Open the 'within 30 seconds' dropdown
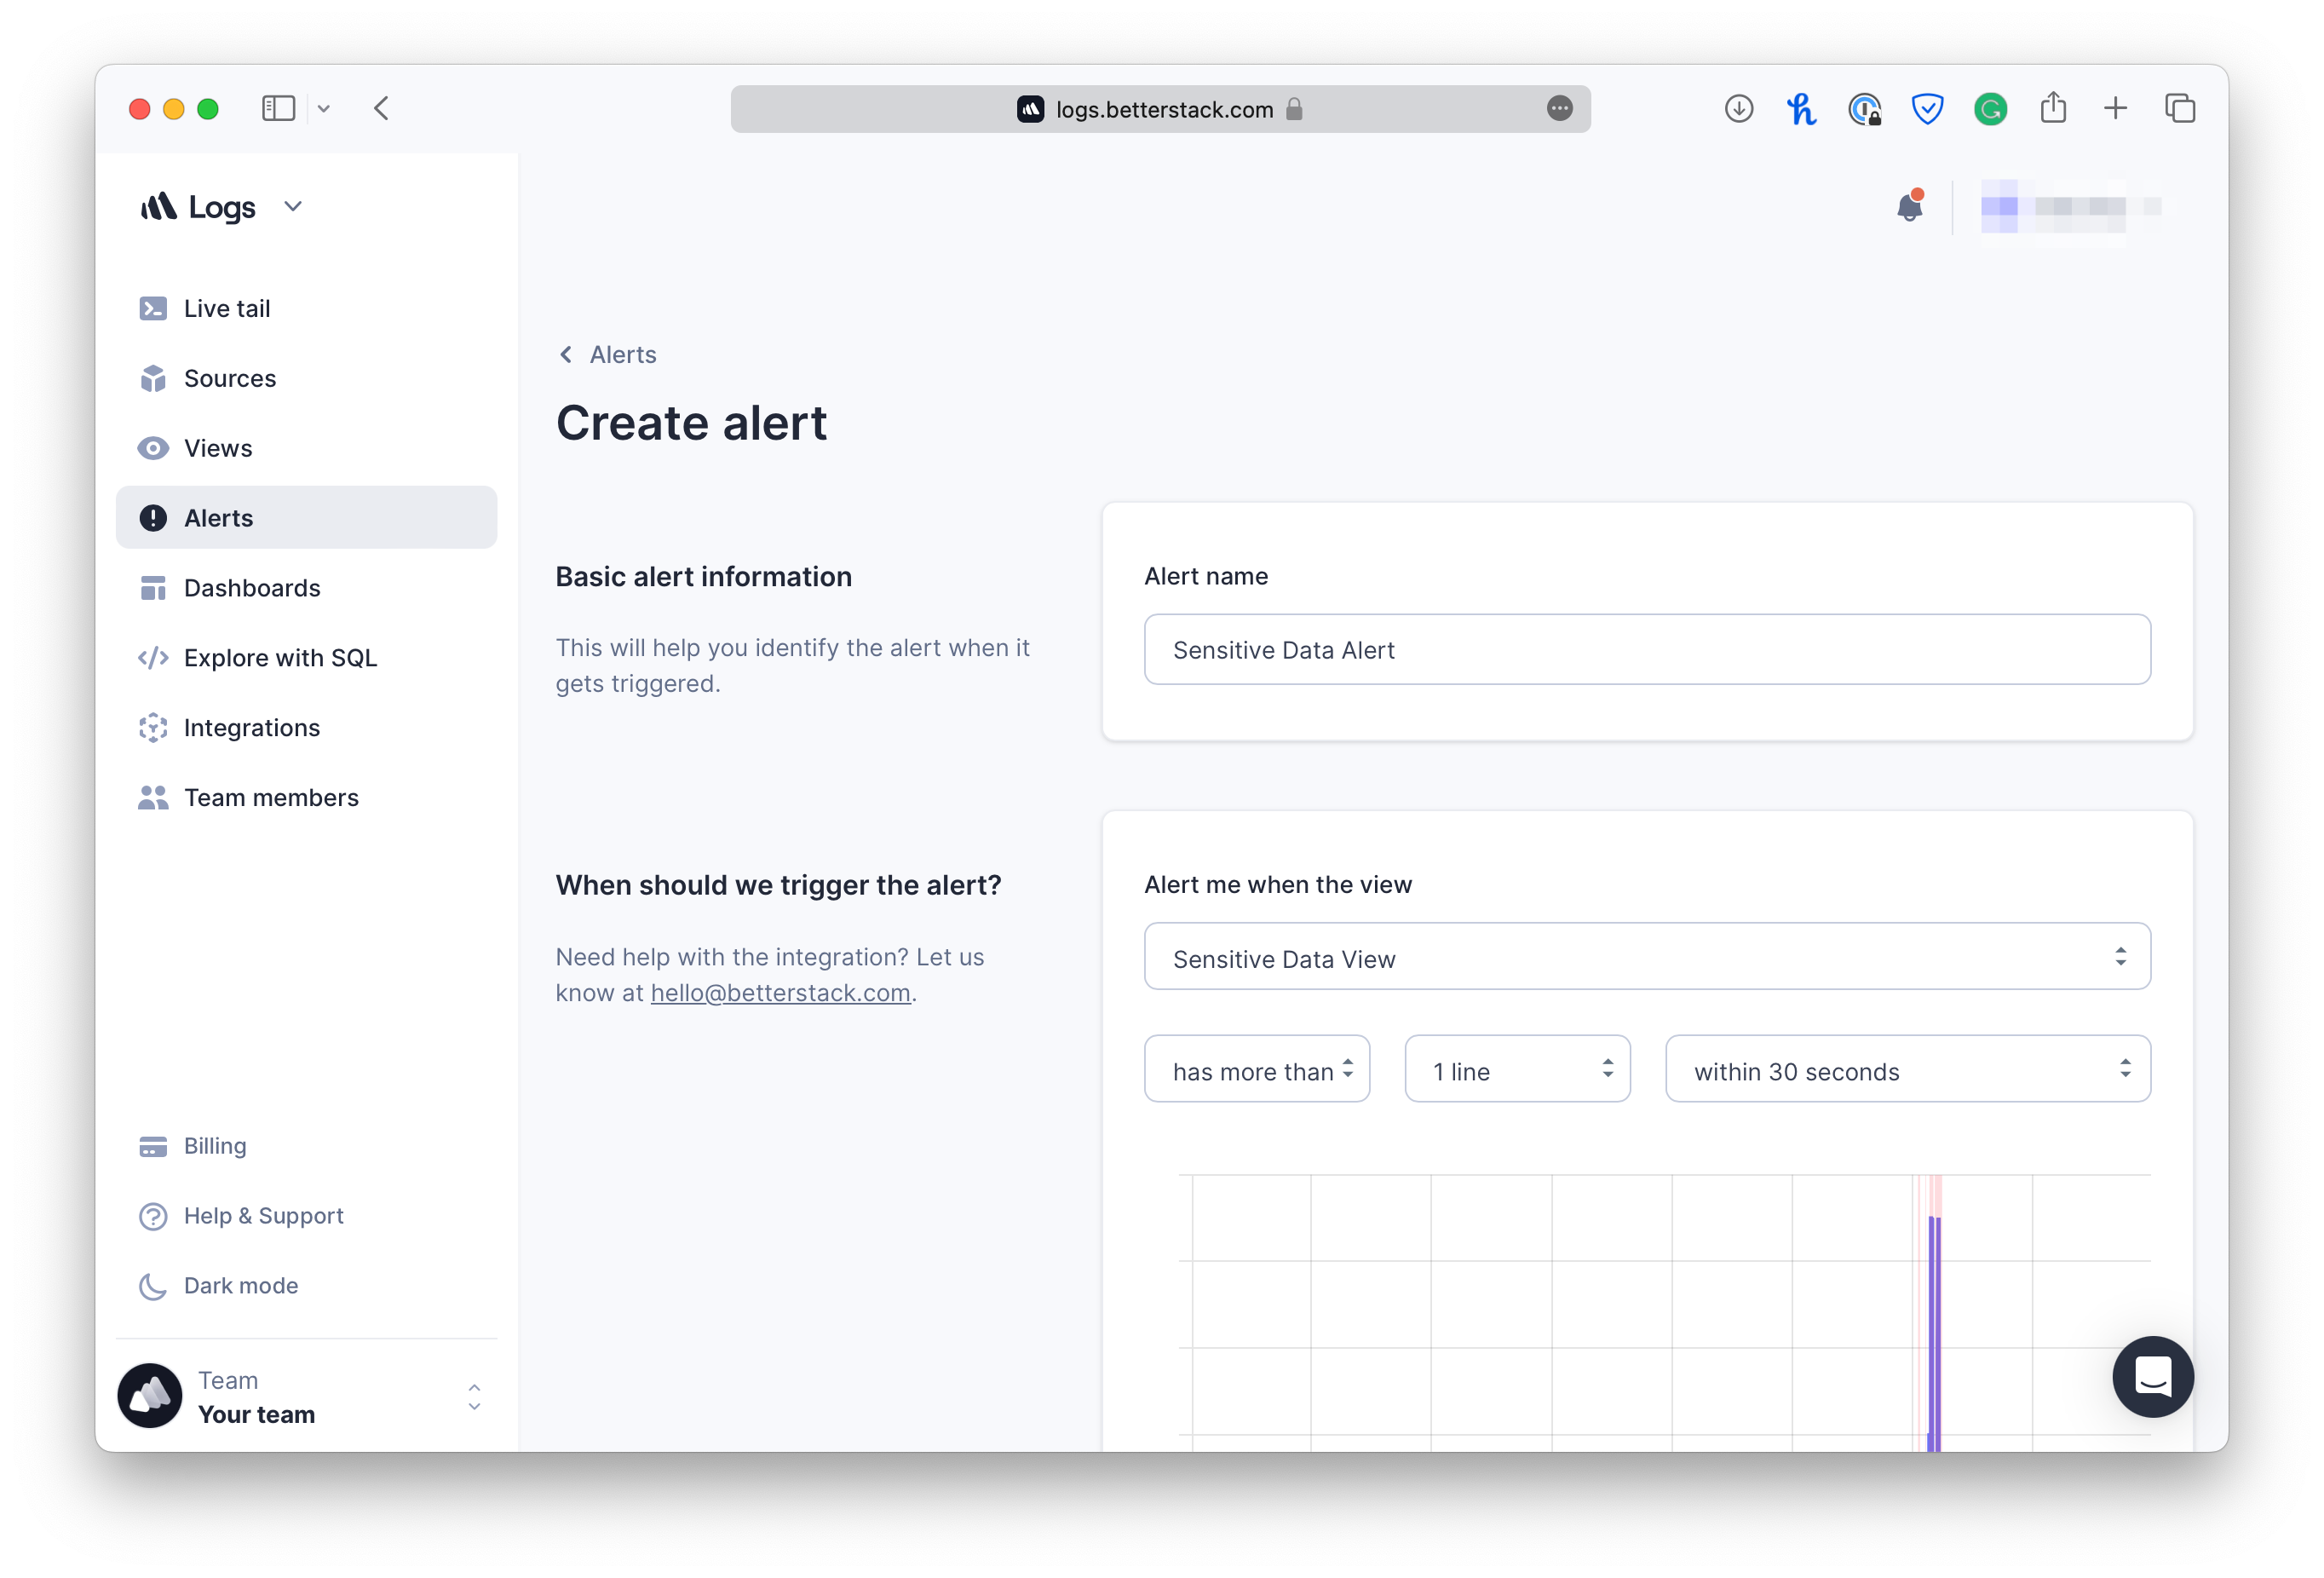This screenshot has height=1578, width=2324. pyautogui.click(x=1908, y=1069)
